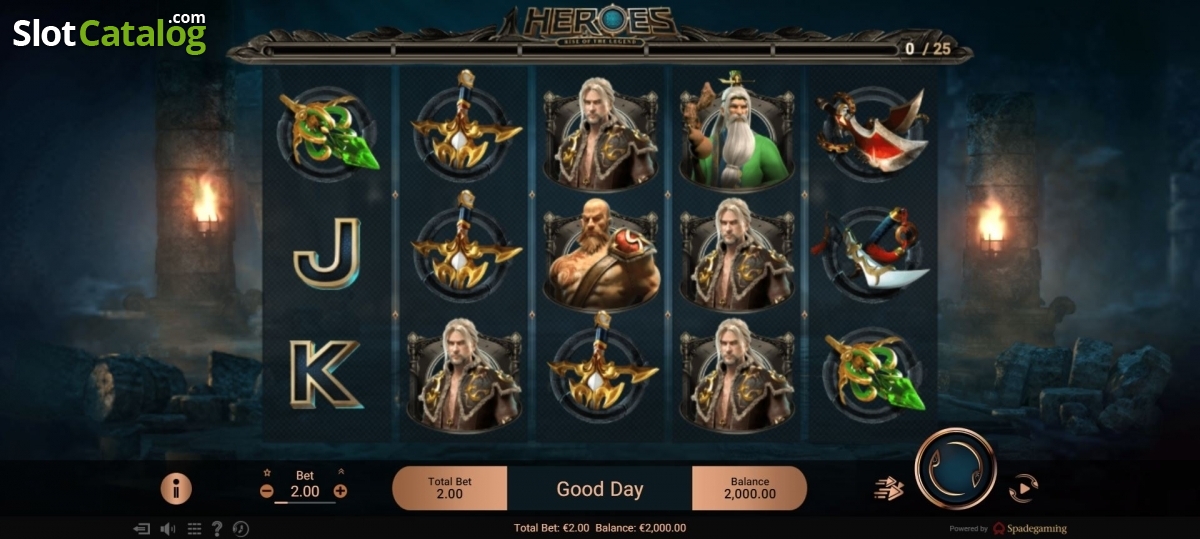The height and width of the screenshot is (539, 1200).
Task: Start autoplay with the circular play icon
Action: 1023,488
